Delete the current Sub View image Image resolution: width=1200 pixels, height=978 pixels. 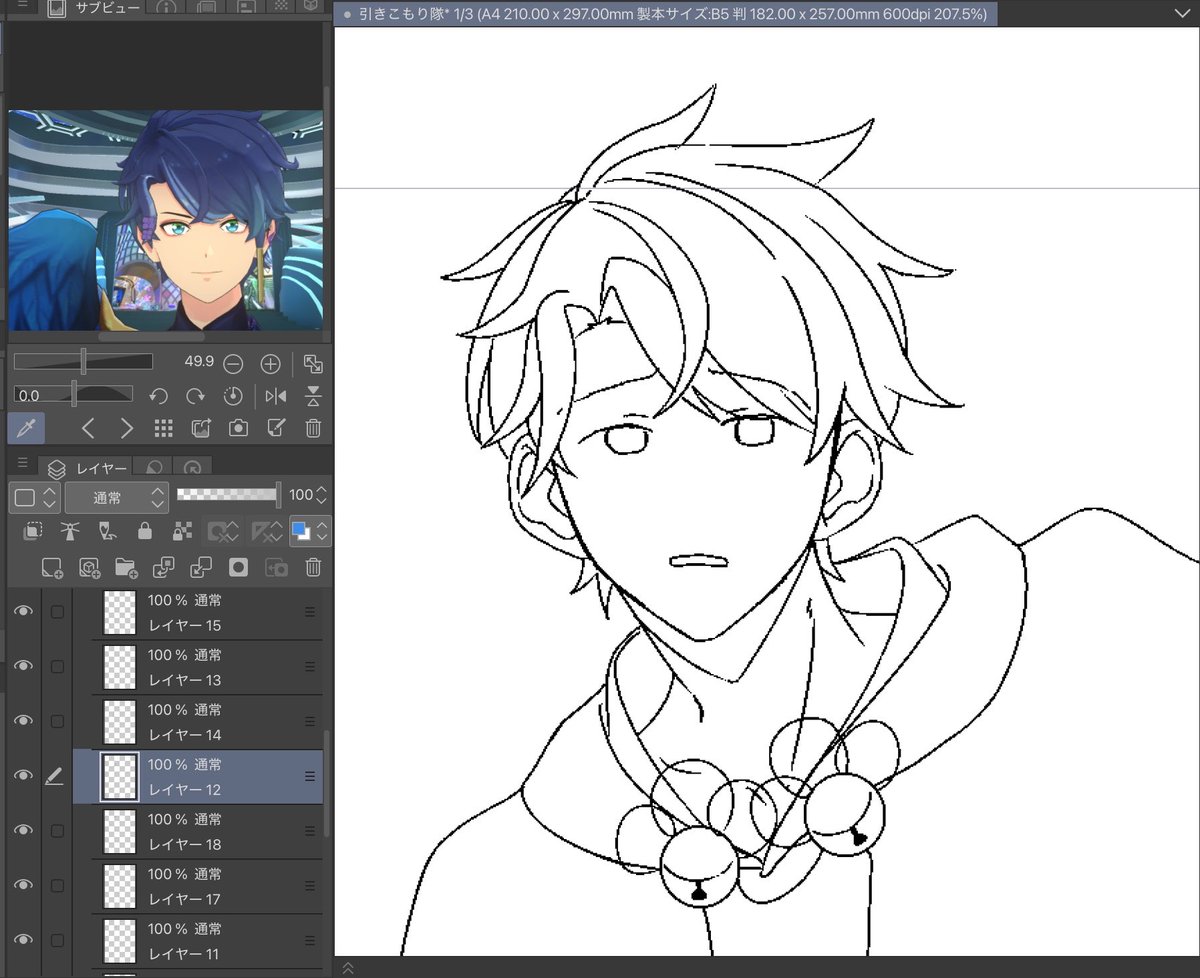[313, 428]
